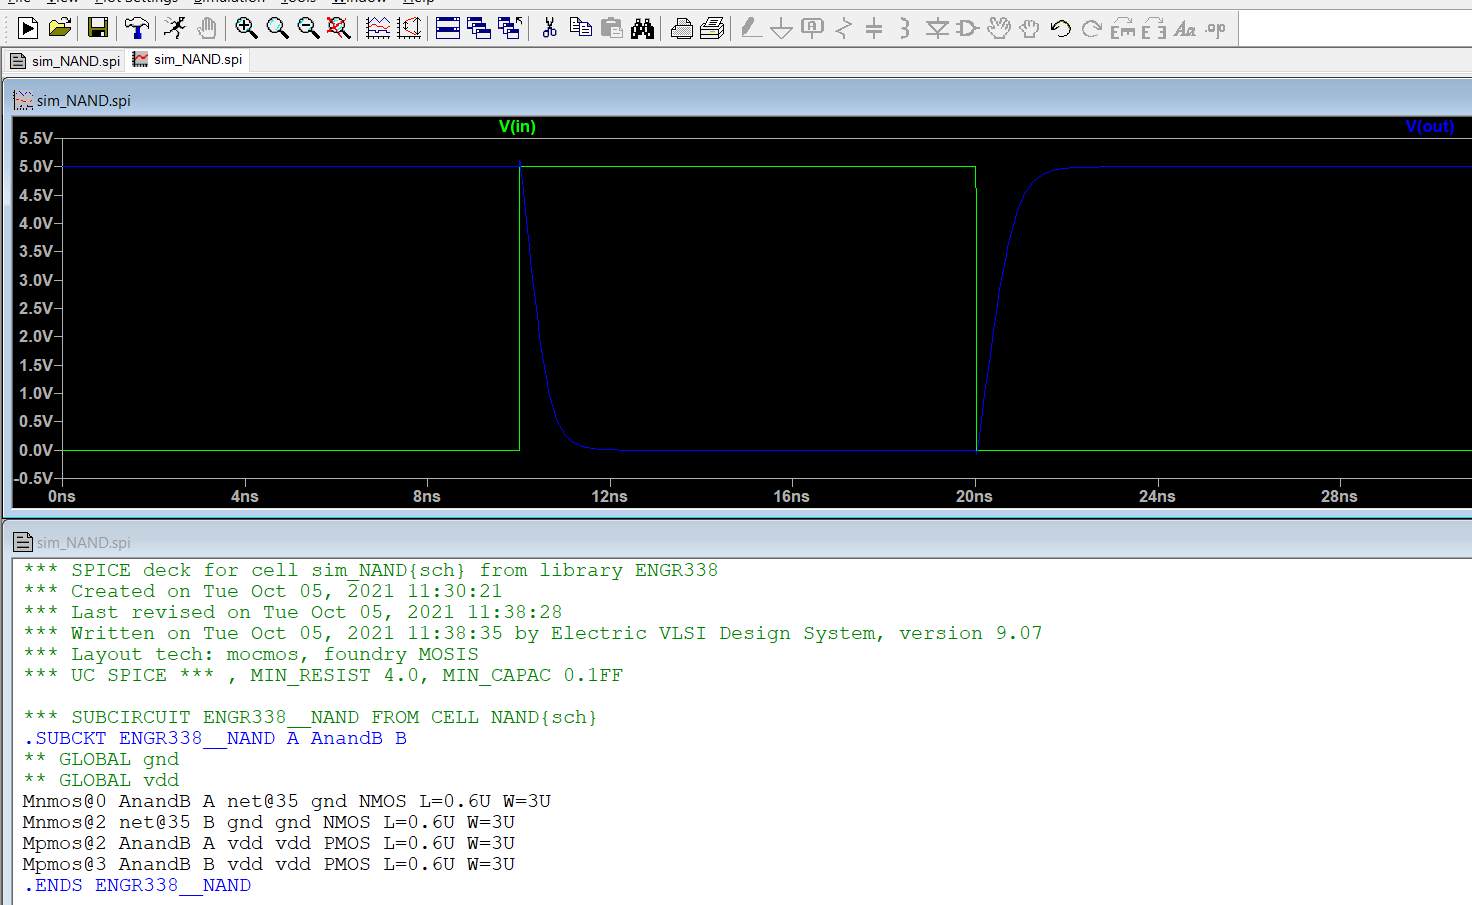The image size is (1472, 905).
Task: Save using the floppy disk icon
Action: [98, 28]
